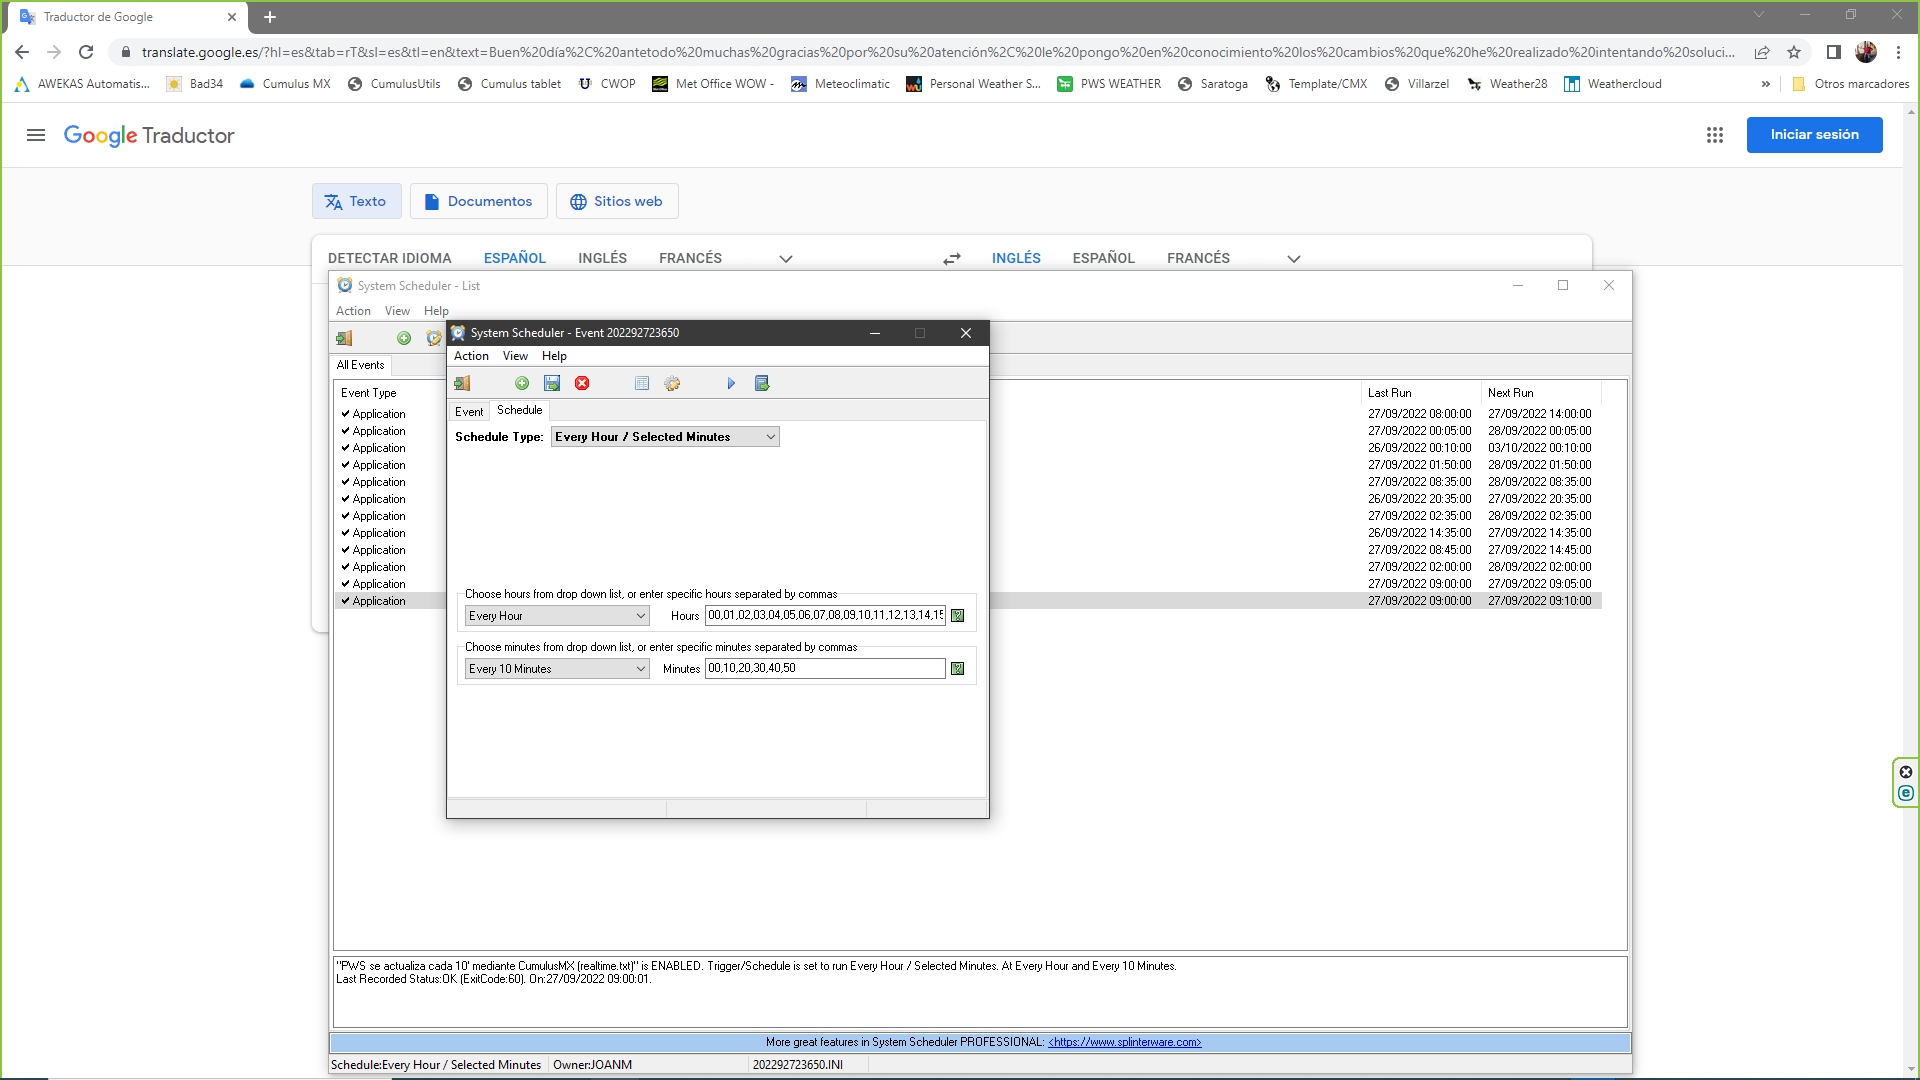Select the All Events tab
Viewport: 1920px width, 1080px height.
(x=360, y=365)
